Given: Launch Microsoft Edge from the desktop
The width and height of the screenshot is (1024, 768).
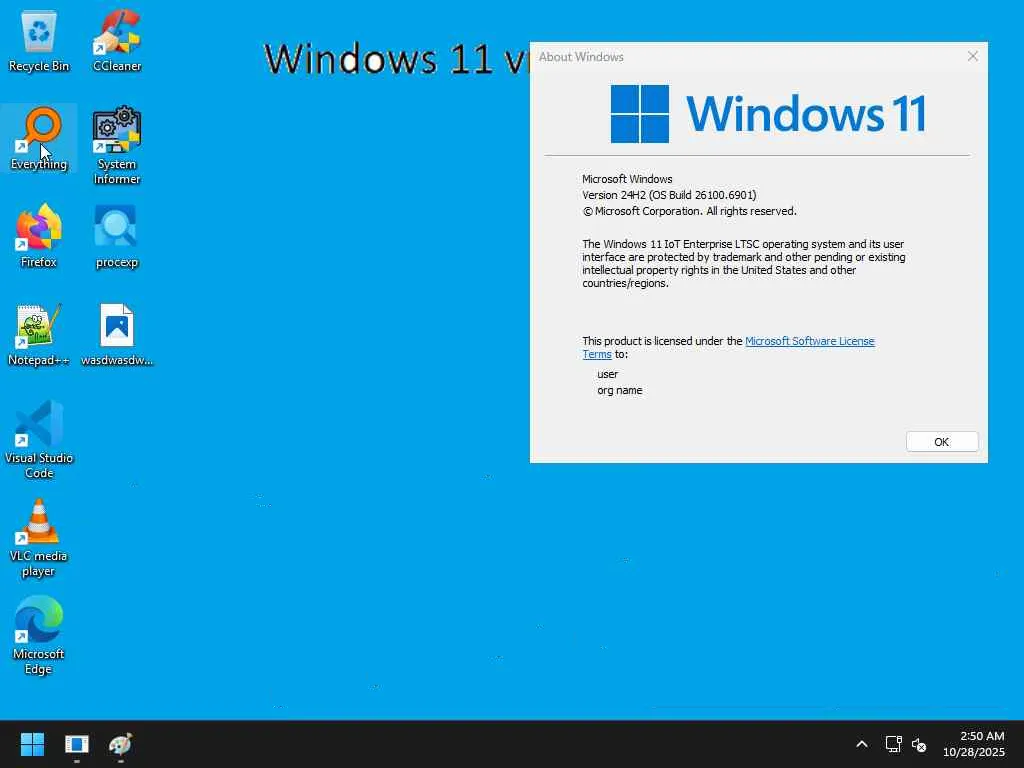Looking at the screenshot, I should 39,635.
